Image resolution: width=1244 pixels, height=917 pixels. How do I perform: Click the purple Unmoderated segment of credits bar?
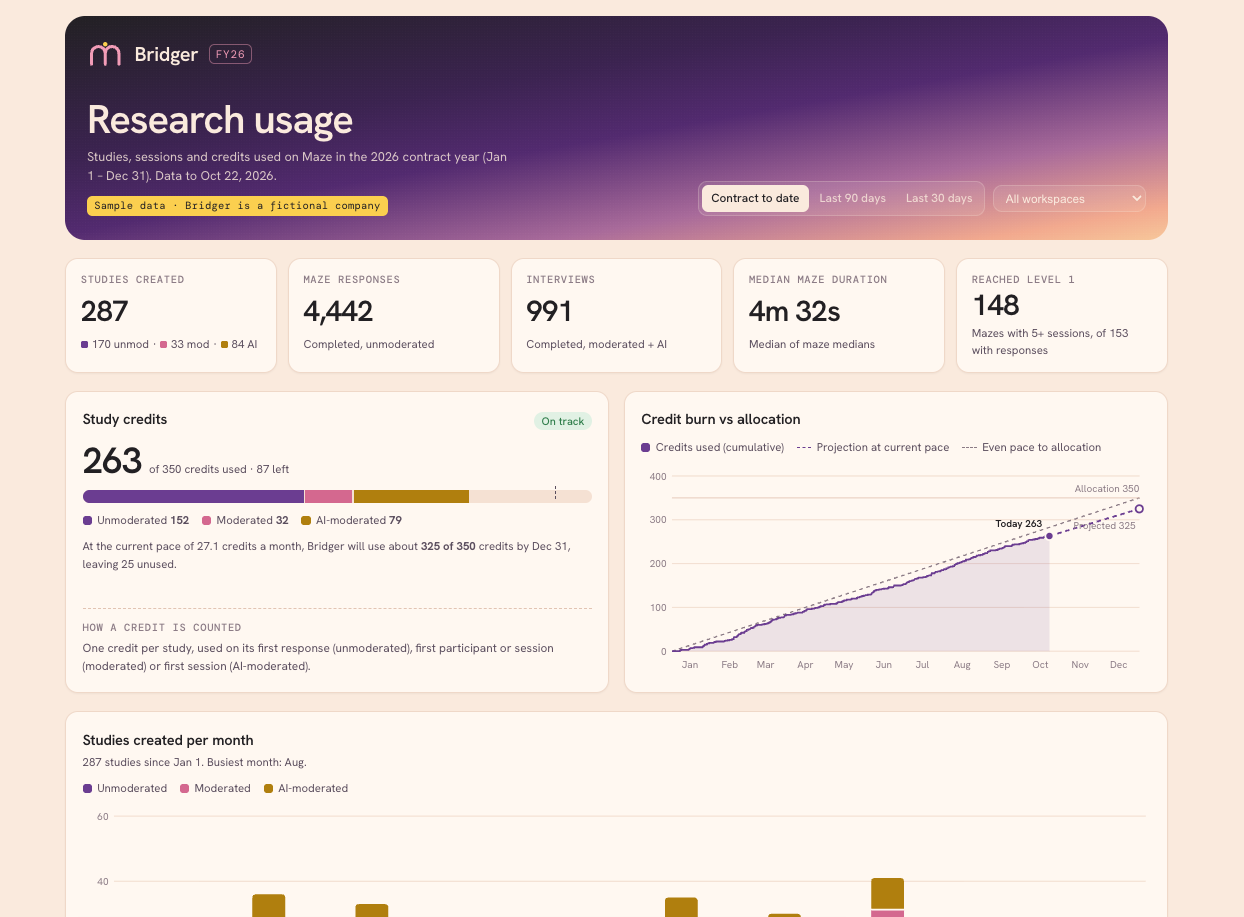point(193,496)
